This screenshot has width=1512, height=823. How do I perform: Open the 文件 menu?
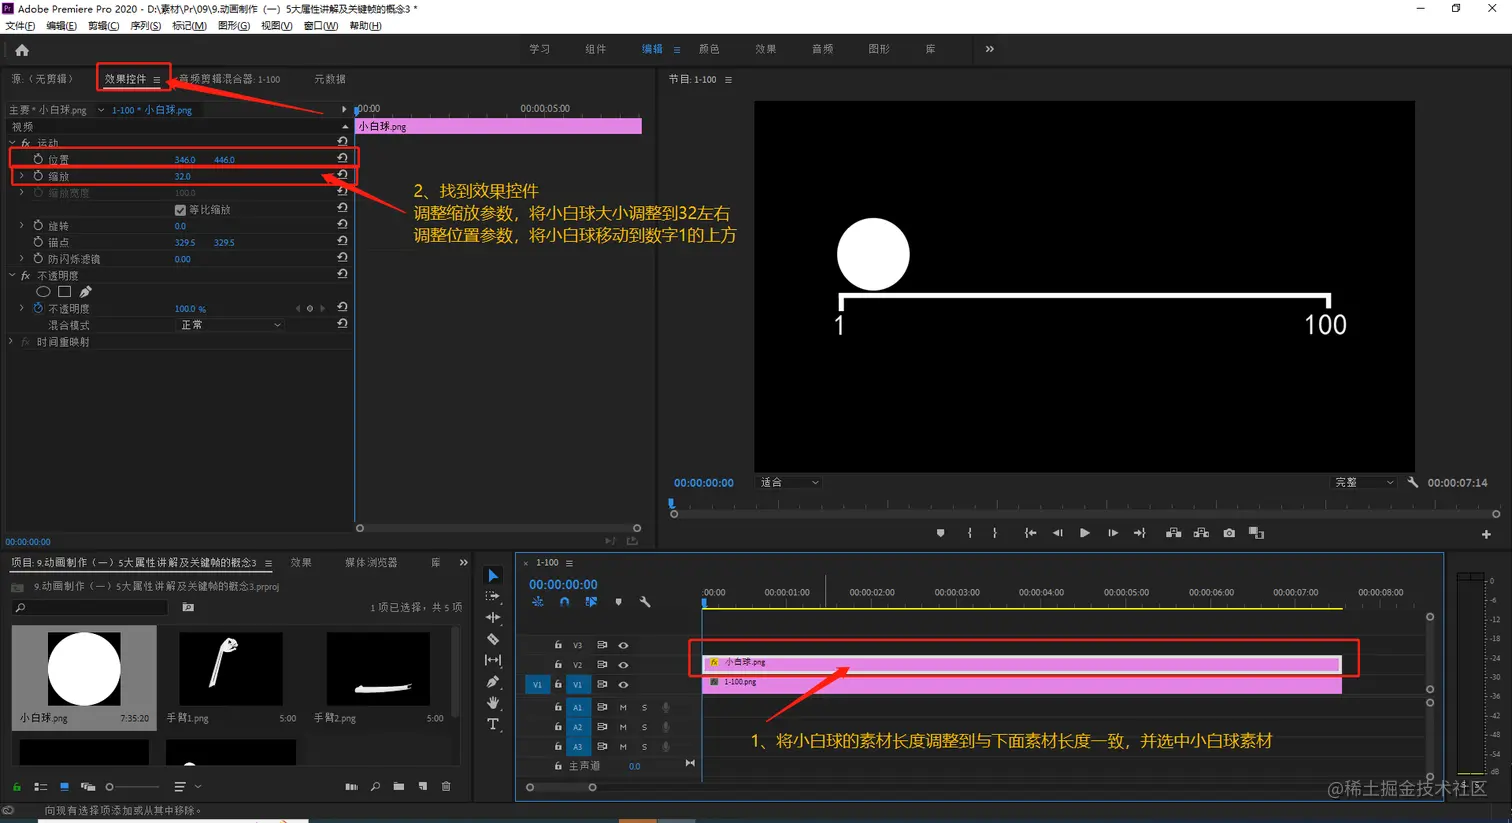pyautogui.click(x=20, y=26)
